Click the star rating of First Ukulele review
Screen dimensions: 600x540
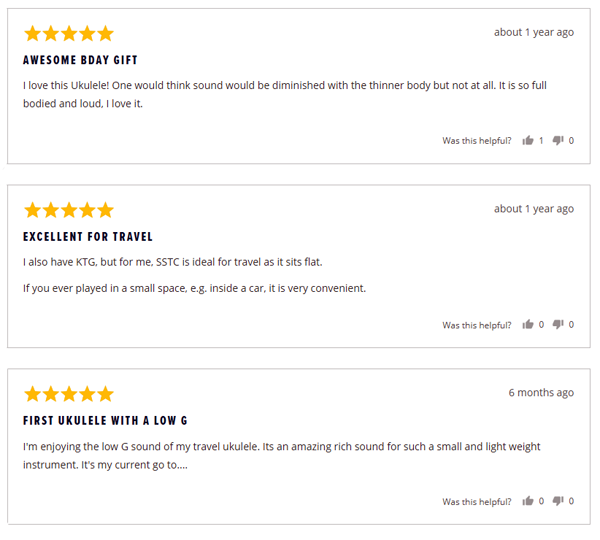pos(69,394)
